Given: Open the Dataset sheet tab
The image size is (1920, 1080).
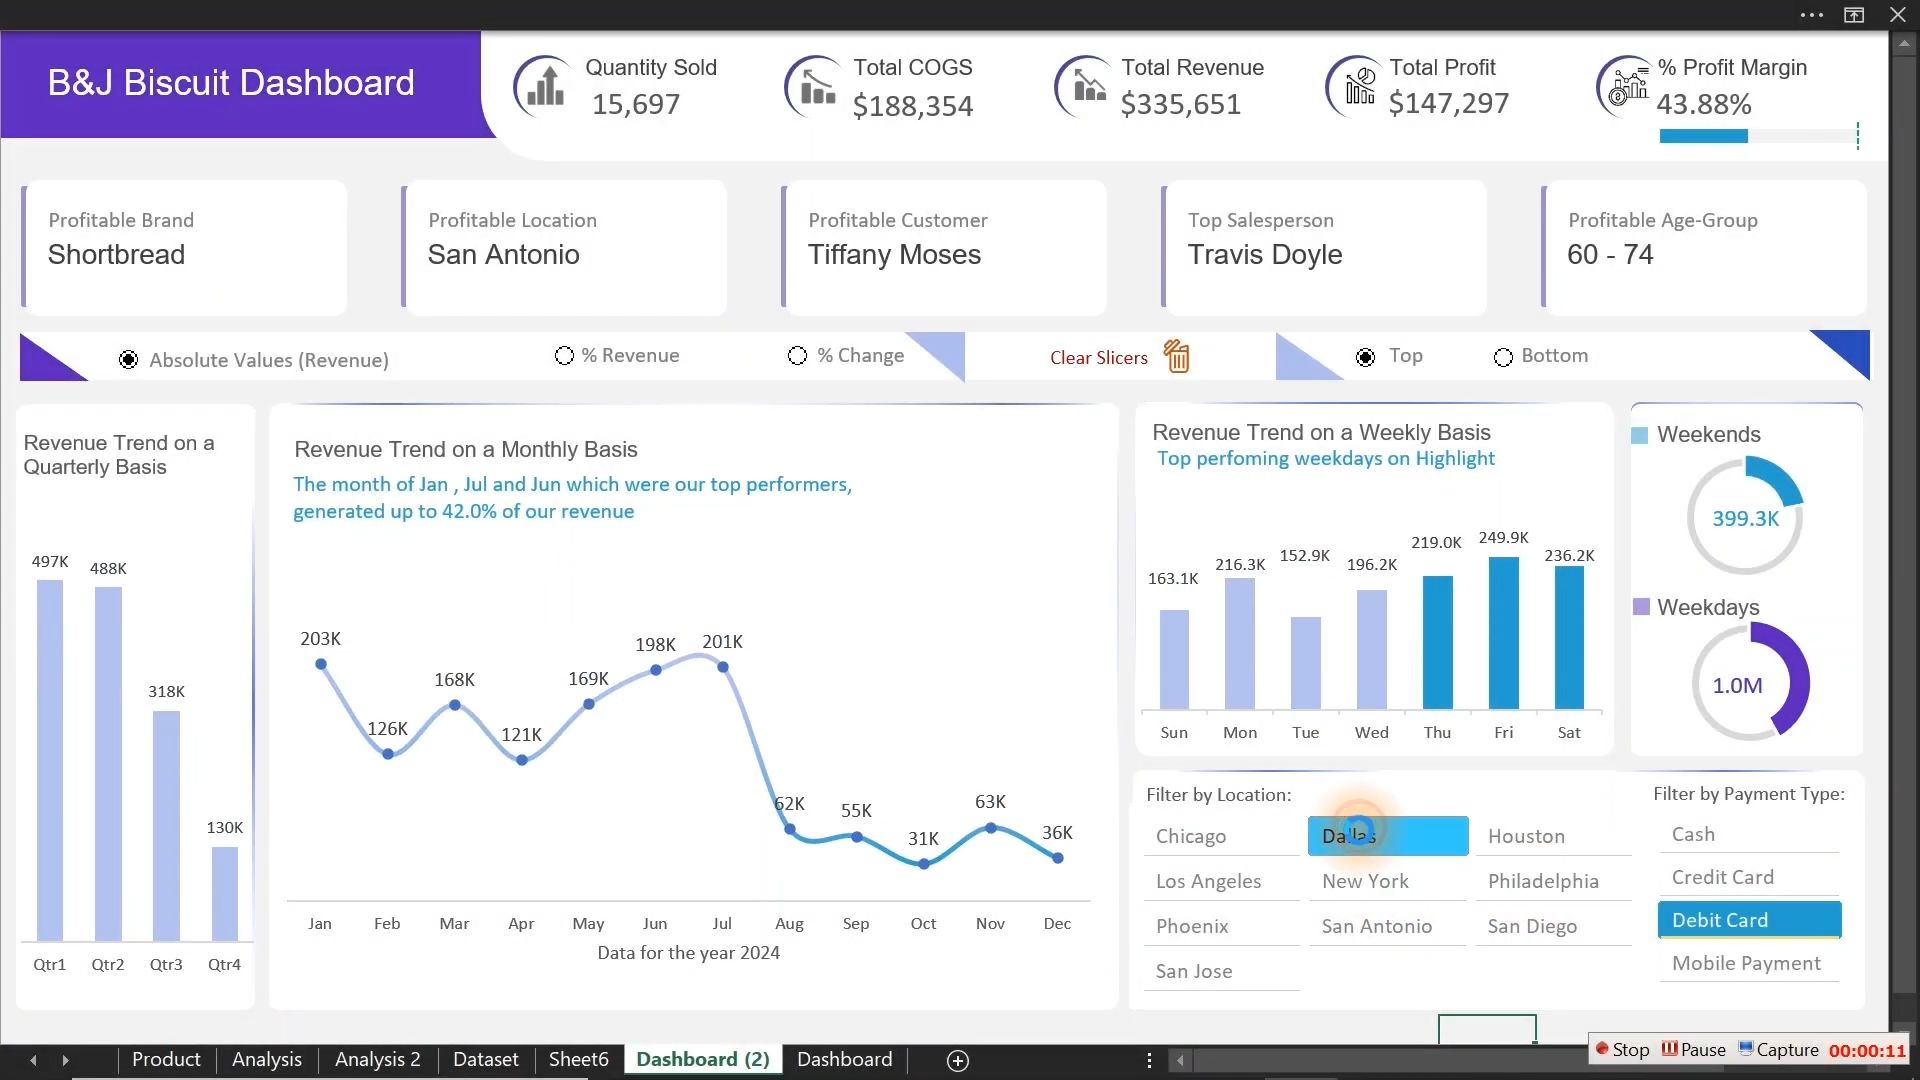Looking at the screenshot, I should 485,1059.
